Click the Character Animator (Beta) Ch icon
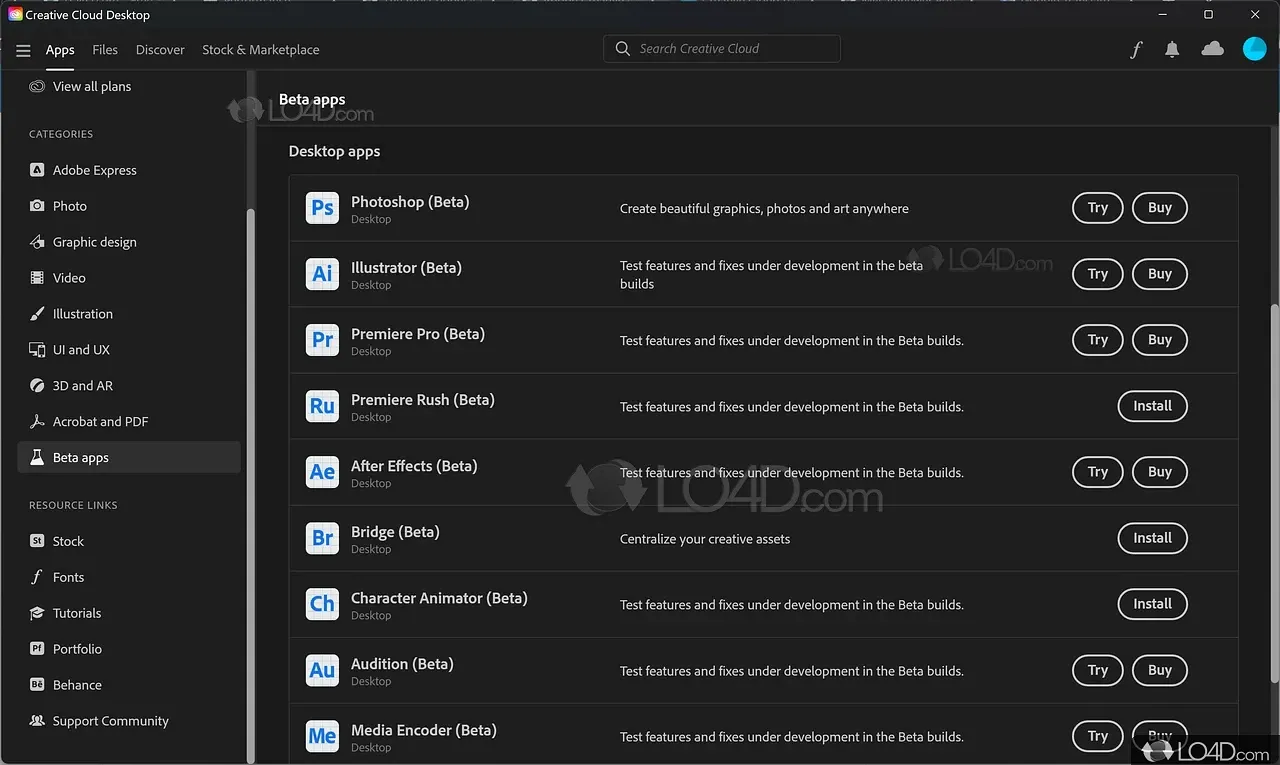1280x765 pixels. click(322, 604)
